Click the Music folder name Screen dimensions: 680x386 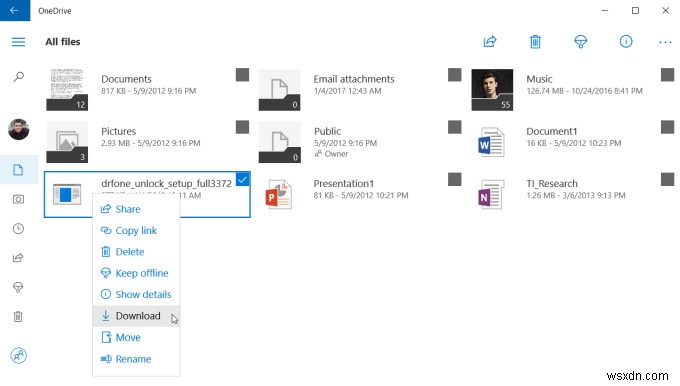point(539,79)
